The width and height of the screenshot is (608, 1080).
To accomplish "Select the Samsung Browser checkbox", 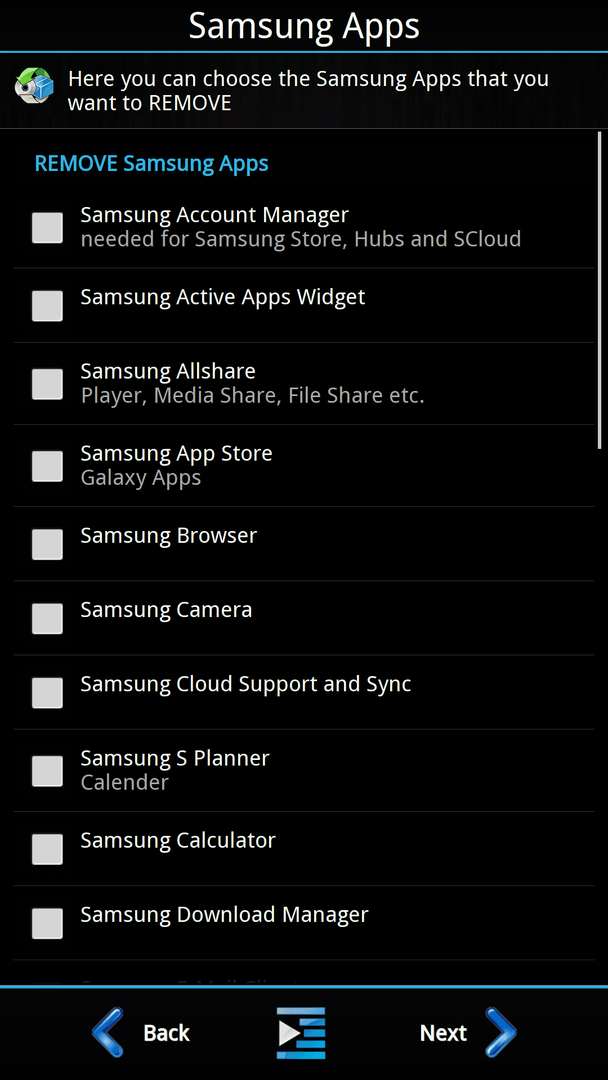I will (48, 544).
